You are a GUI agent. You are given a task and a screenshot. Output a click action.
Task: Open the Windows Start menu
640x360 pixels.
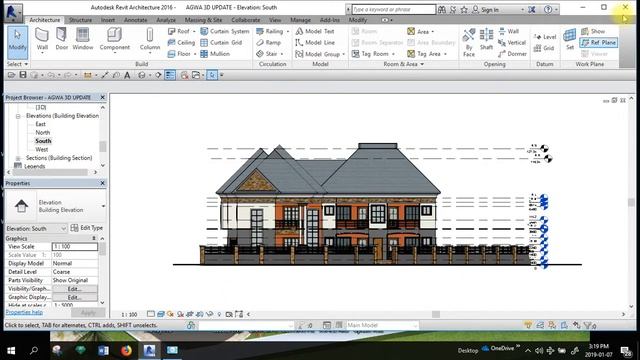pyautogui.click(x=11, y=350)
